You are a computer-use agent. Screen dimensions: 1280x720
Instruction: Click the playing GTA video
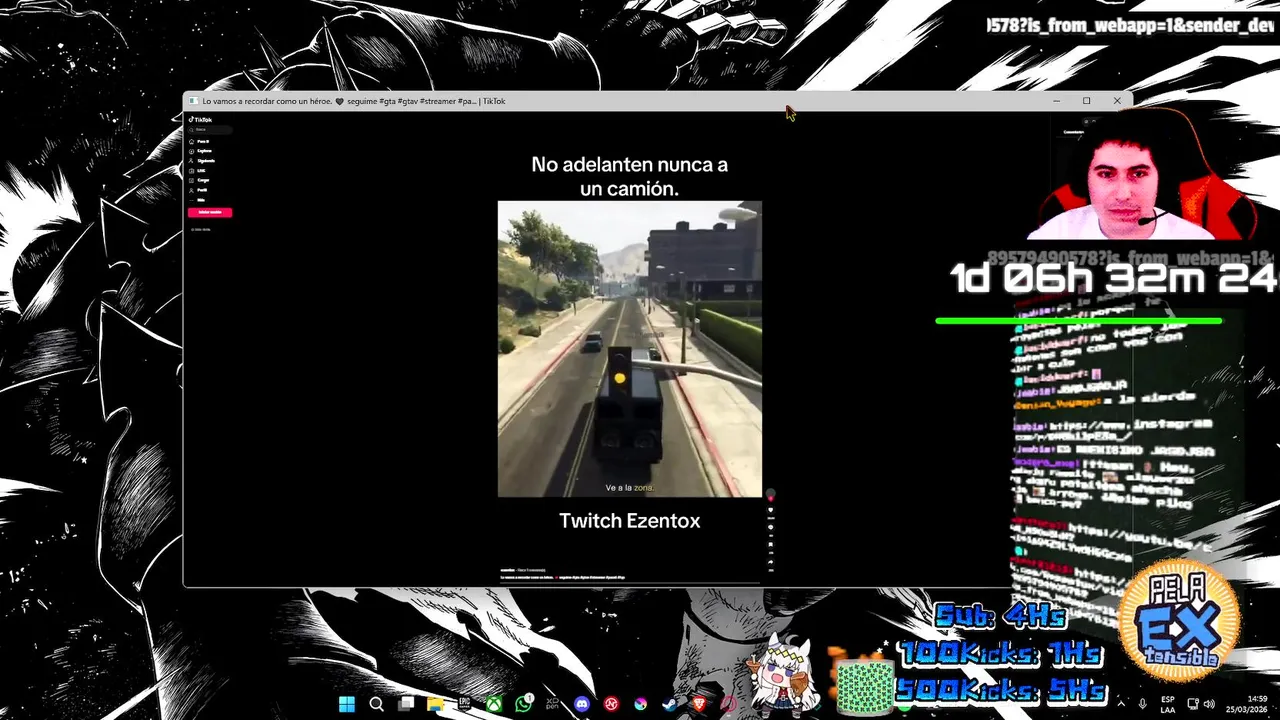[630, 349]
